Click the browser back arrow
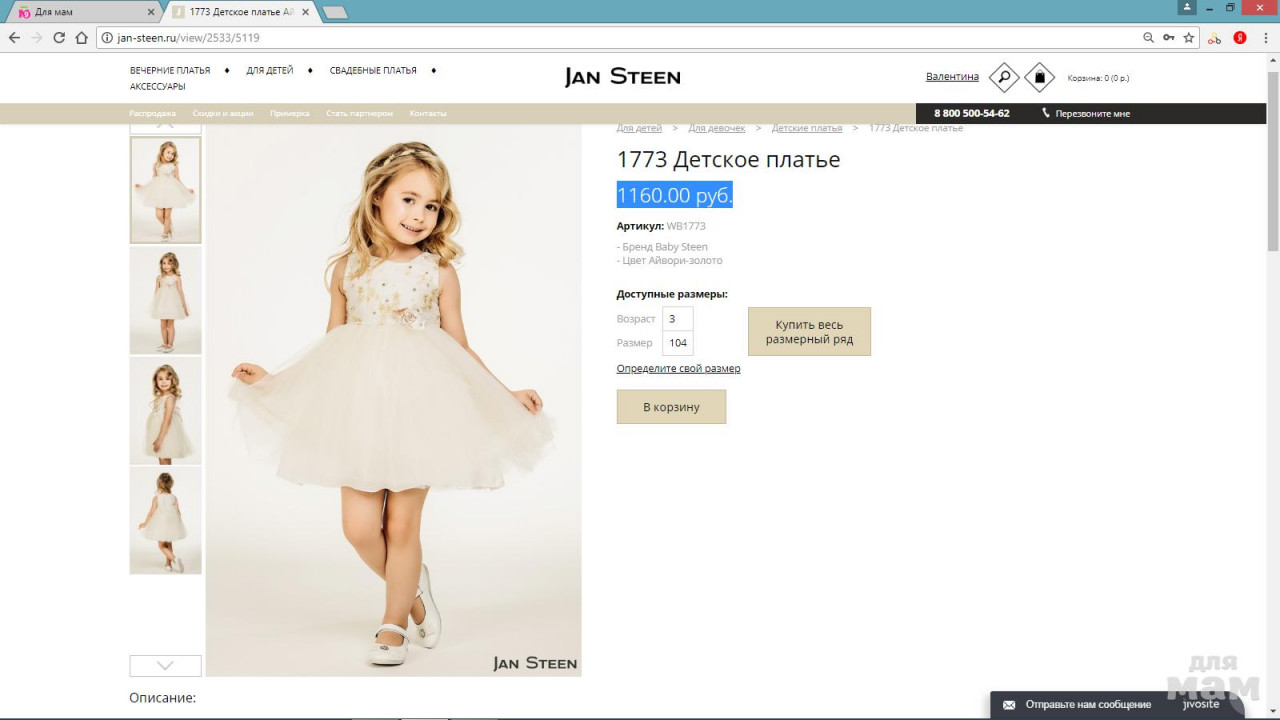Image resolution: width=1280 pixels, height=720 pixels. (14, 38)
